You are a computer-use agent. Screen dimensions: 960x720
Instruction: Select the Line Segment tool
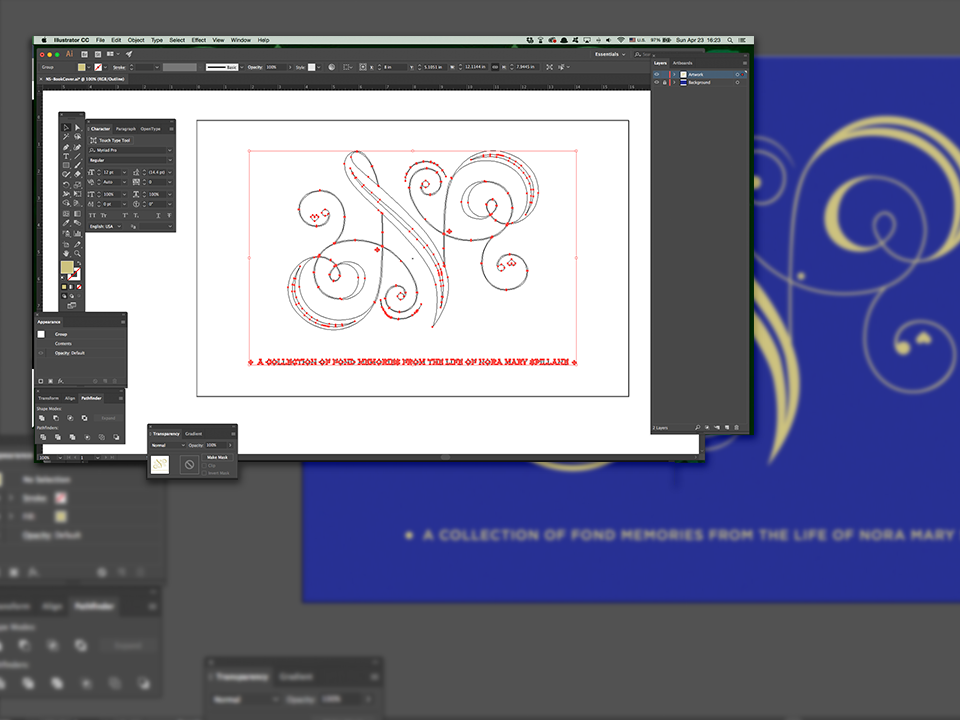(77, 156)
